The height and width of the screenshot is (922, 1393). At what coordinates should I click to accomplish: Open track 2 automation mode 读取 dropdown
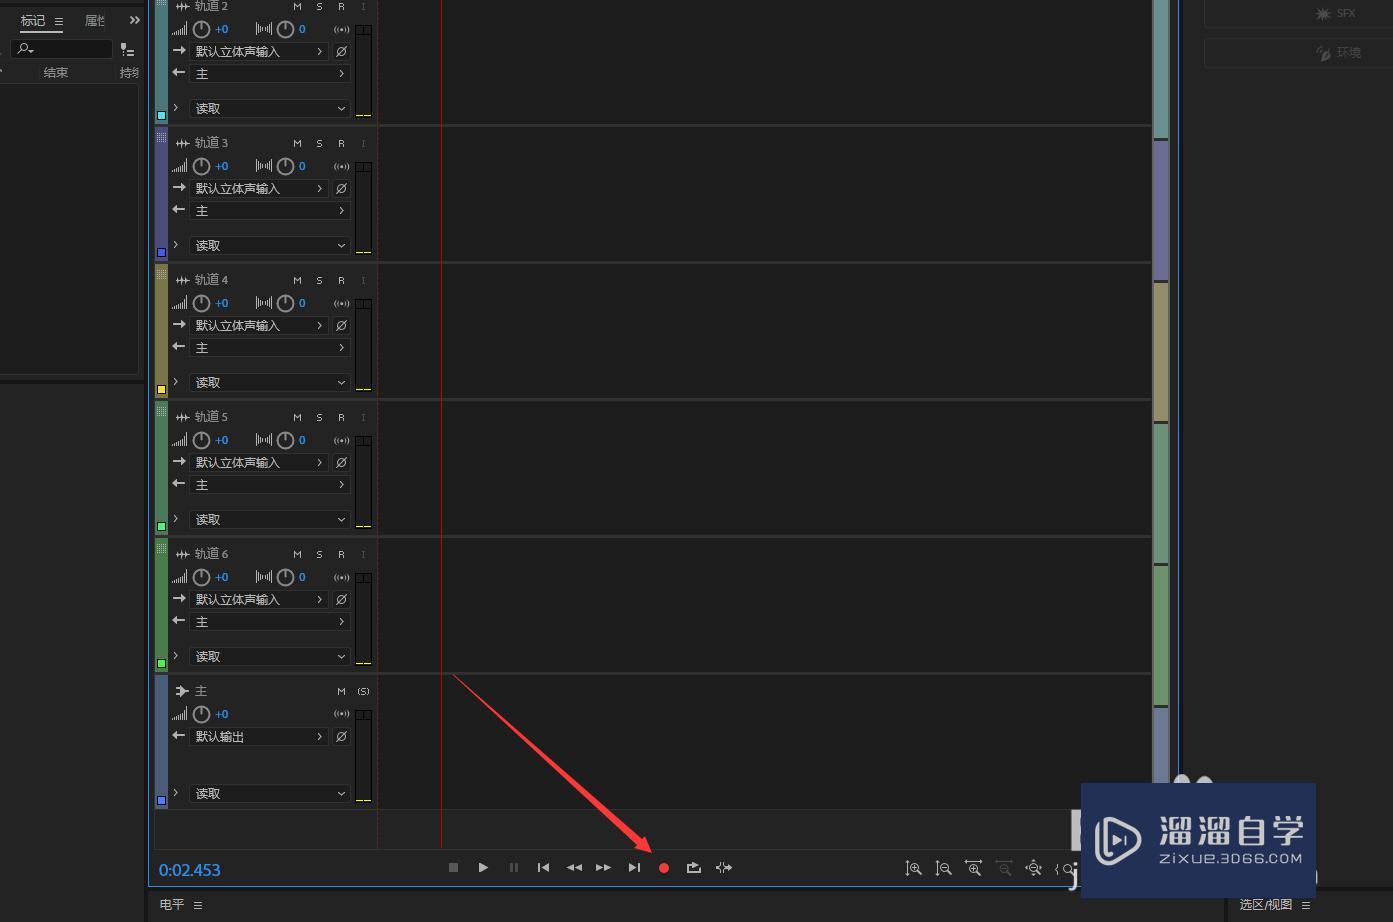click(269, 109)
